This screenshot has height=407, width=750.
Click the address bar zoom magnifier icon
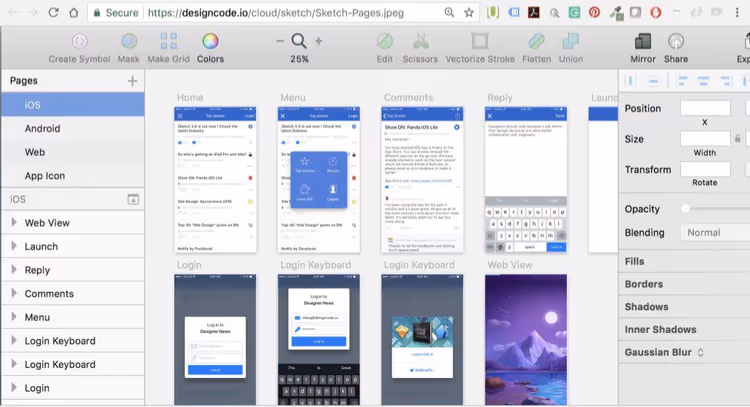[x=449, y=13]
